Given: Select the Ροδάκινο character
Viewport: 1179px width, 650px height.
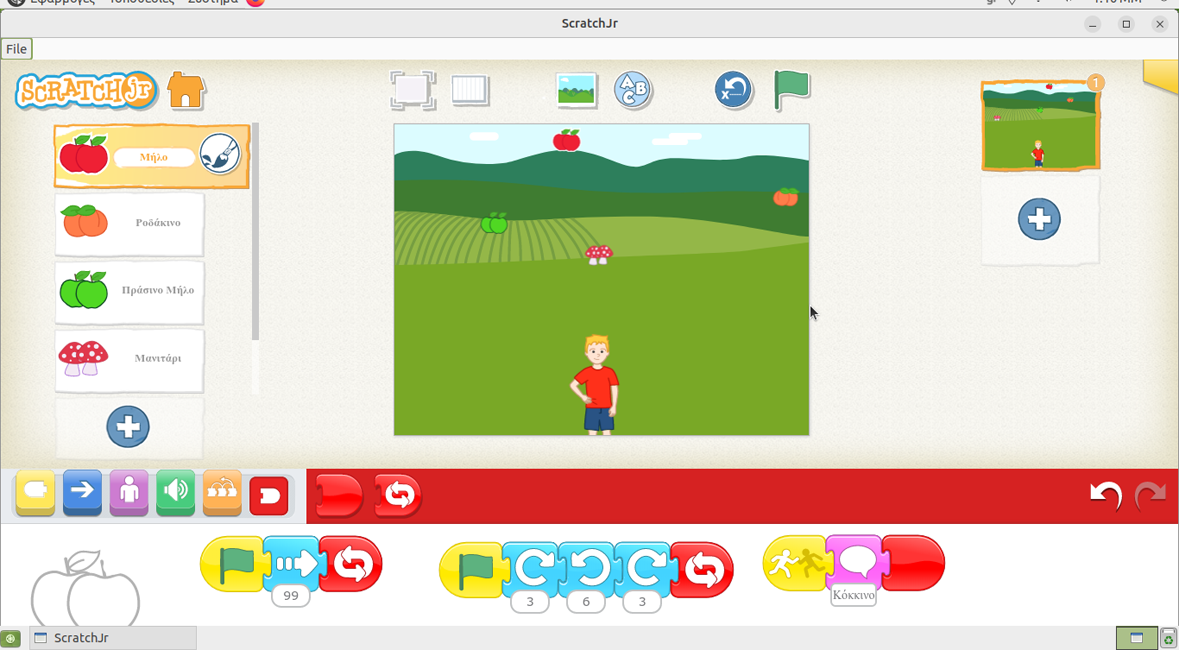Looking at the screenshot, I should click(x=130, y=223).
